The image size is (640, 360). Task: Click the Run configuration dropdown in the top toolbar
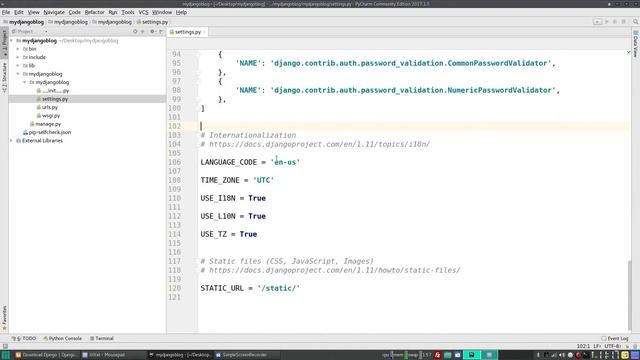[597, 22]
